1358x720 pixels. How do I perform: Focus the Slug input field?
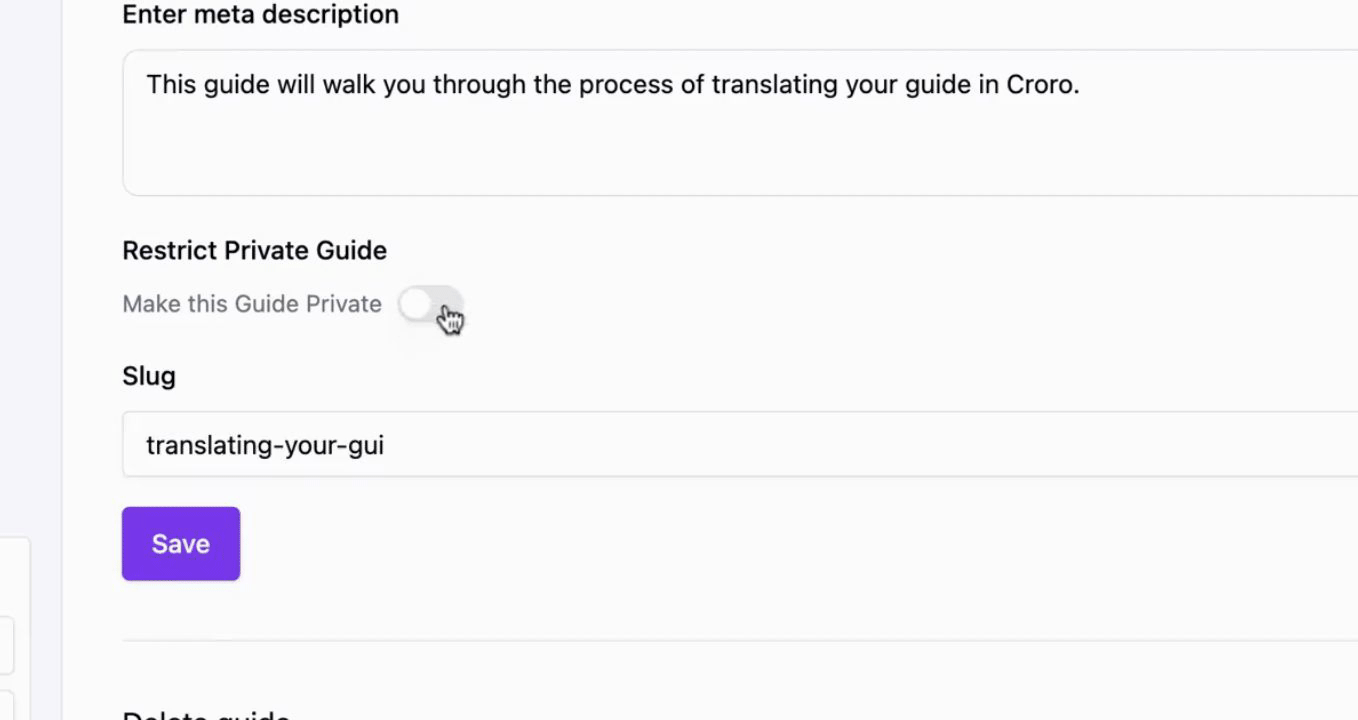[740, 444]
